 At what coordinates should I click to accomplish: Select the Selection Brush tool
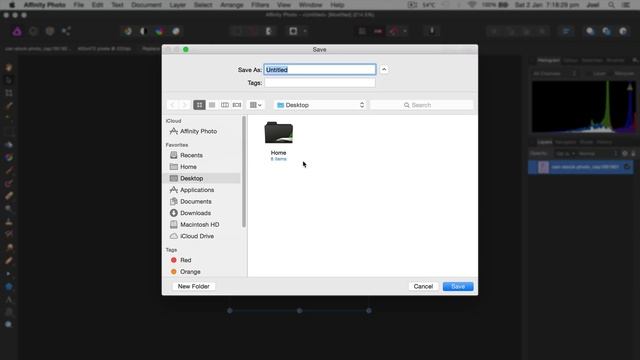[9, 106]
